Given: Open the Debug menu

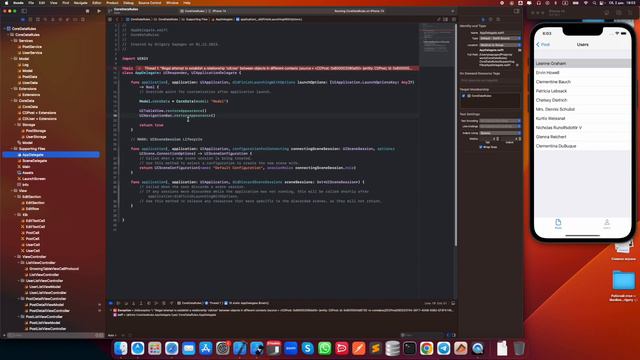Looking at the screenshot, I should point(128,2).
